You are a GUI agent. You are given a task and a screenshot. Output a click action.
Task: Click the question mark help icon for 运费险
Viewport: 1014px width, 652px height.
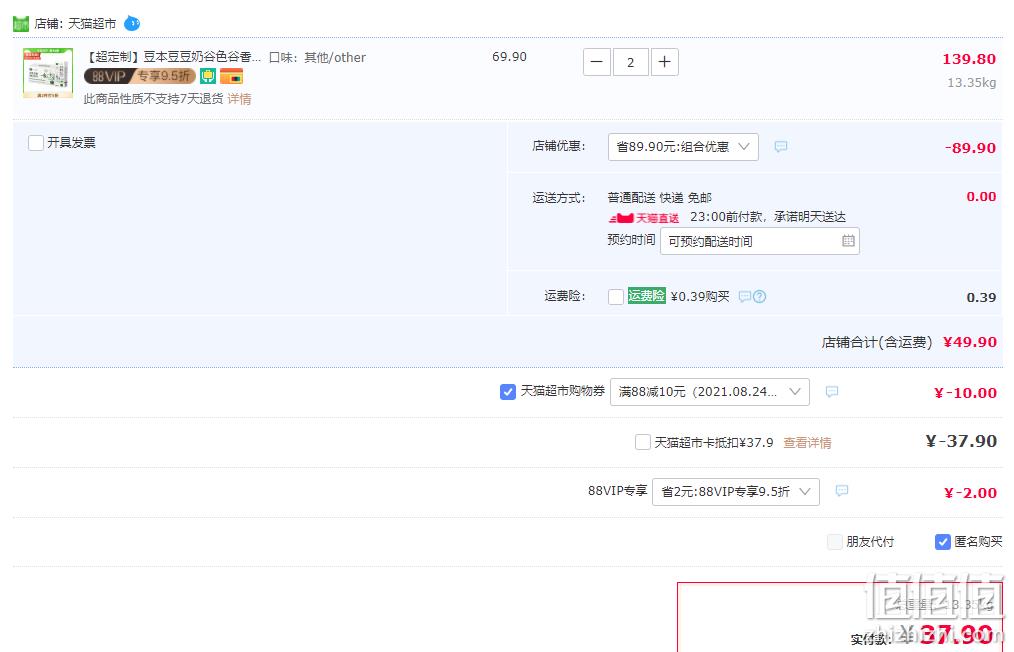click(760, 297)
